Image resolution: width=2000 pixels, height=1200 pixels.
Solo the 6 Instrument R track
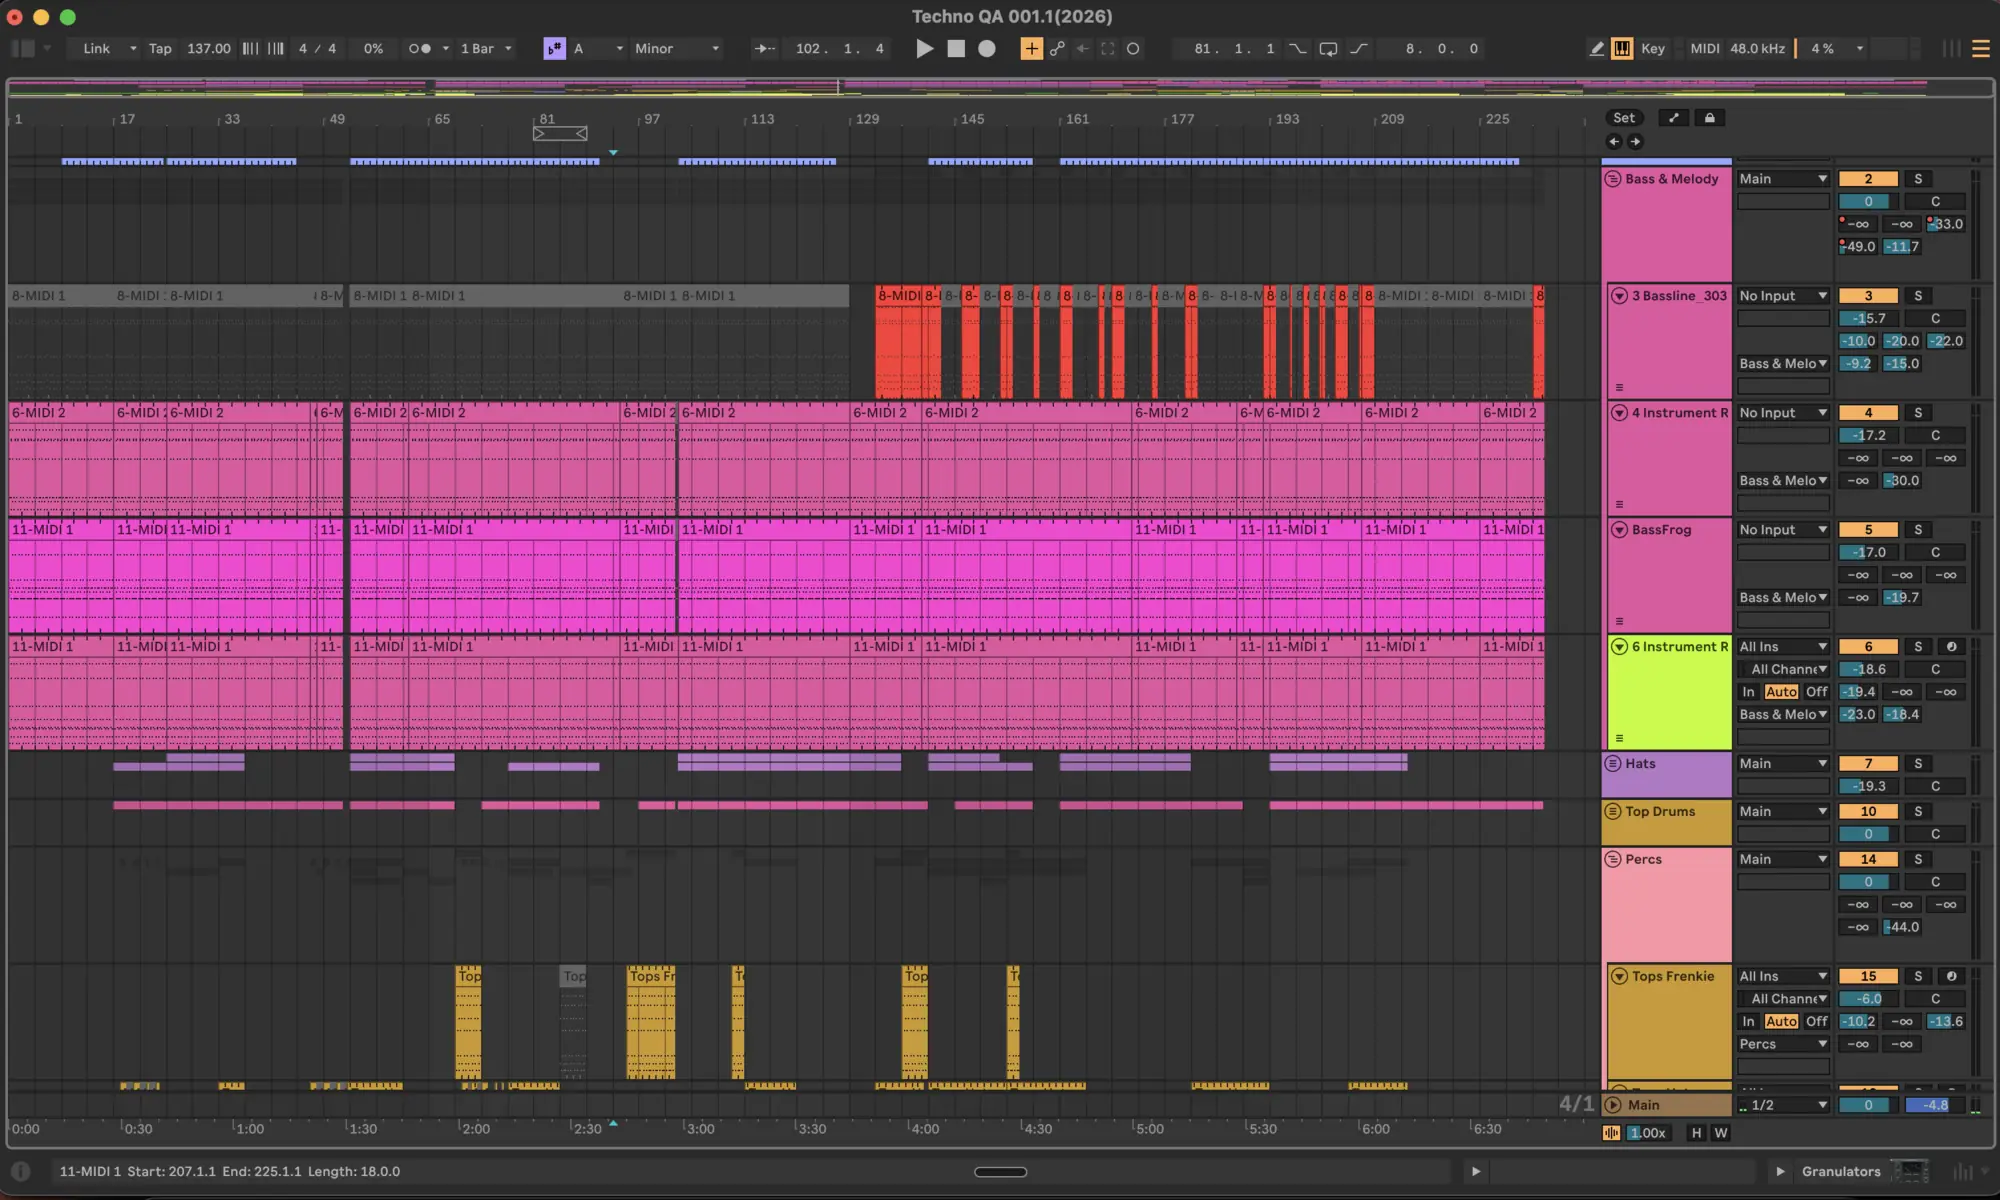coord(1918,647)
